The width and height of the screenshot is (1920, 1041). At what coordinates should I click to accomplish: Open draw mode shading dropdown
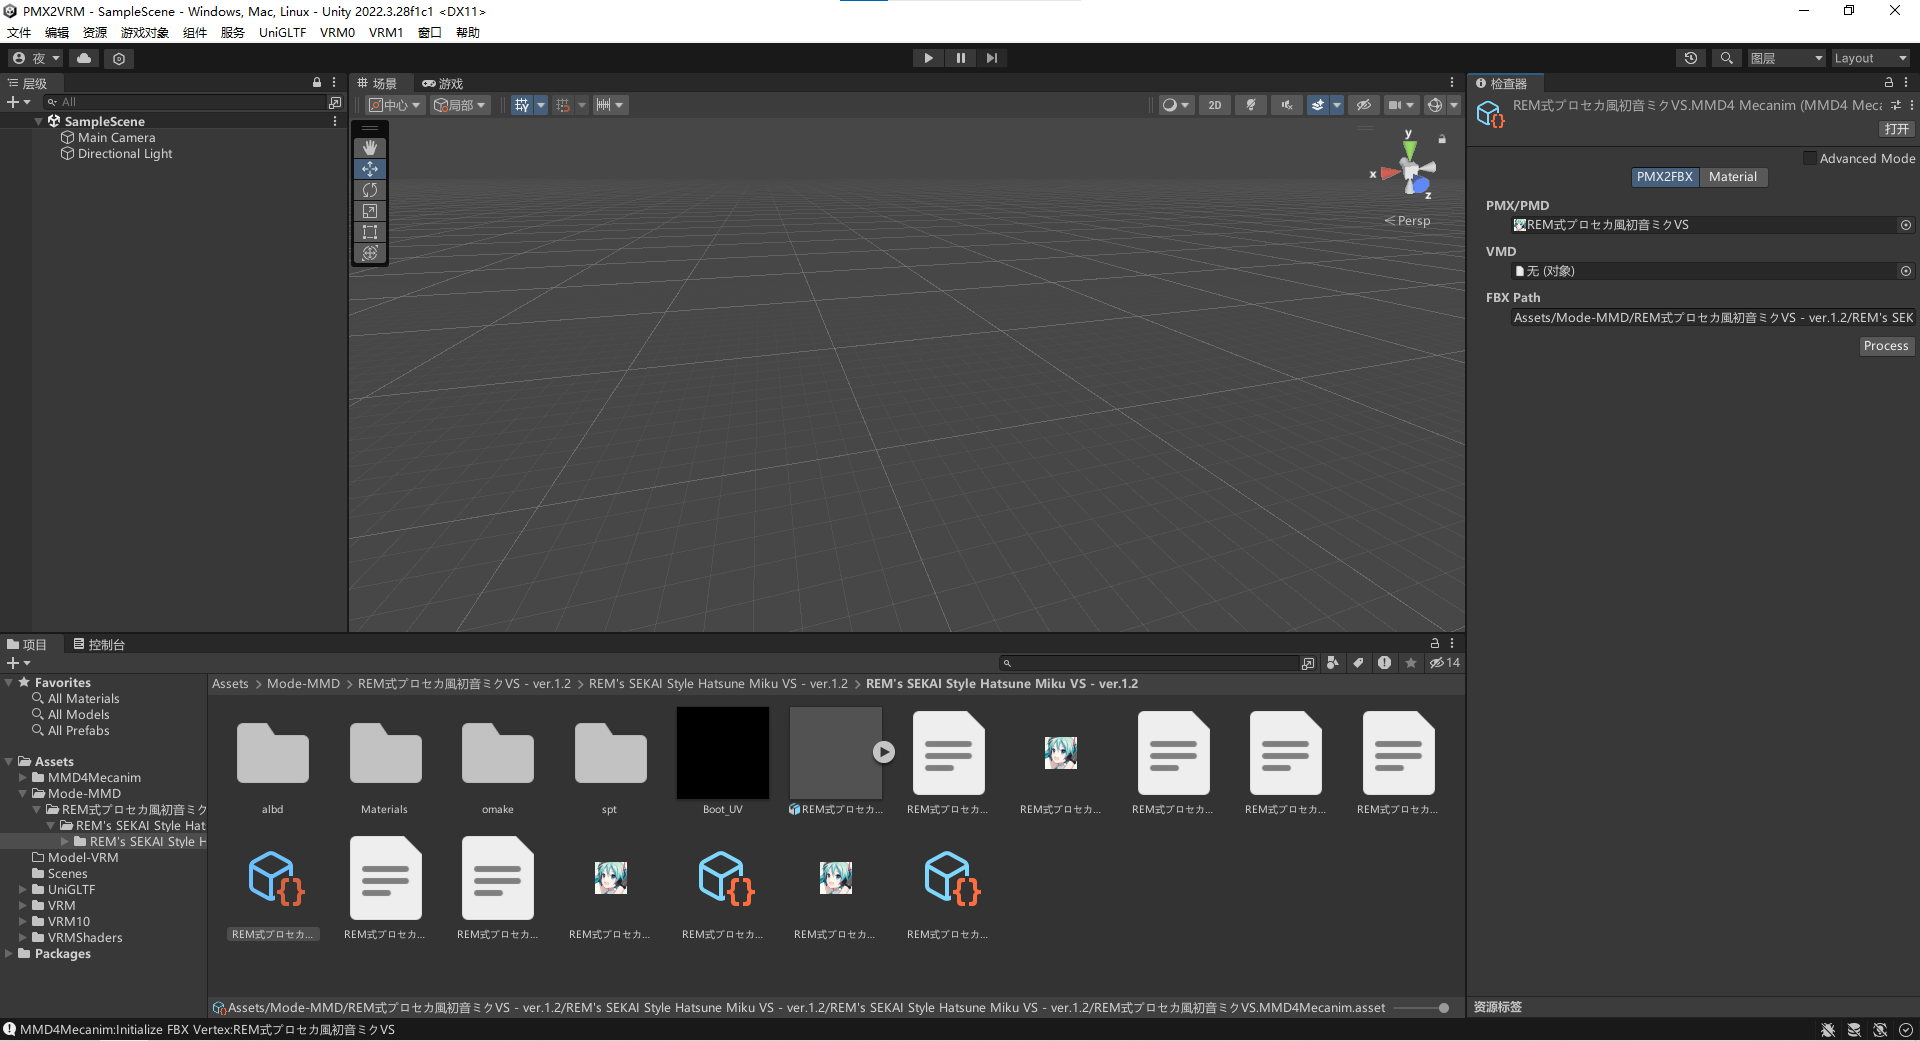coord(1176,105)
